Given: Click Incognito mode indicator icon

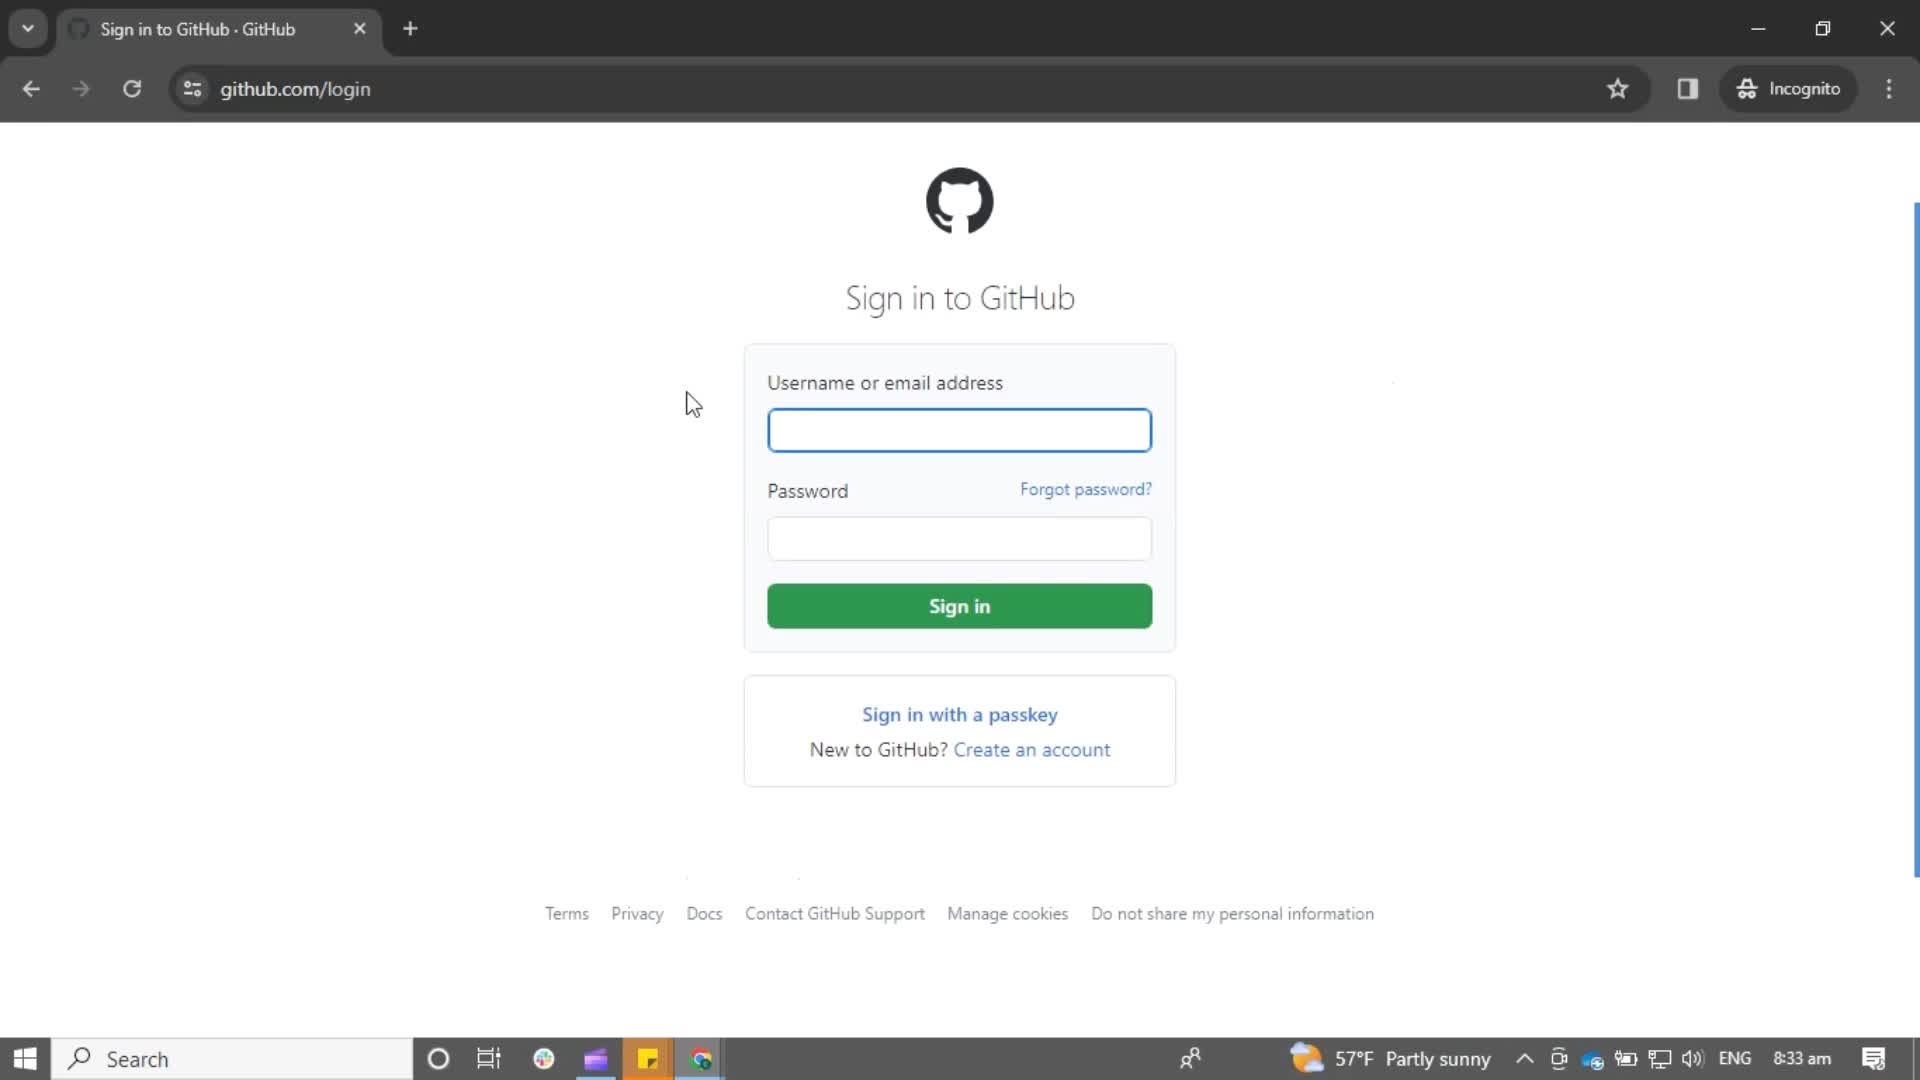Looking at the screenshot, I should coord(1746,88).
